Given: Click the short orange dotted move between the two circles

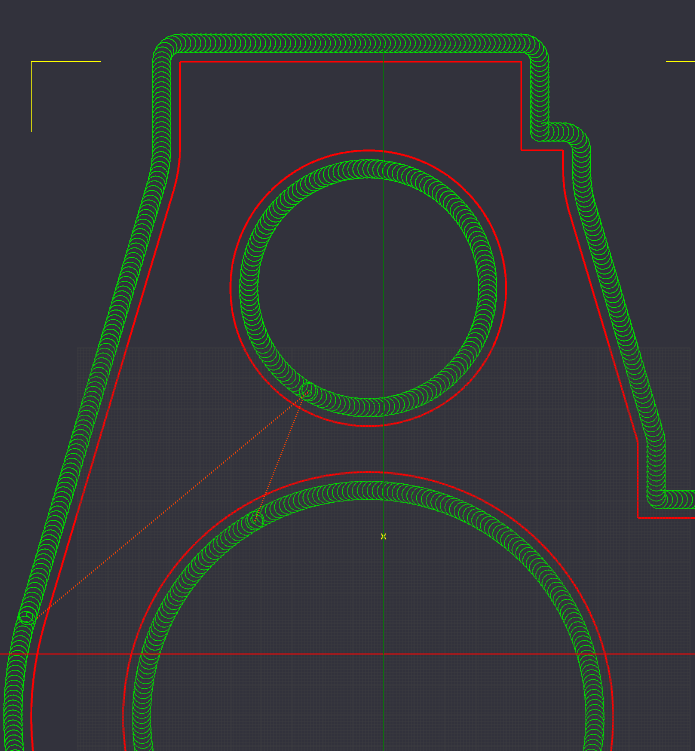Looking at the screenshot, I should 282,455.
